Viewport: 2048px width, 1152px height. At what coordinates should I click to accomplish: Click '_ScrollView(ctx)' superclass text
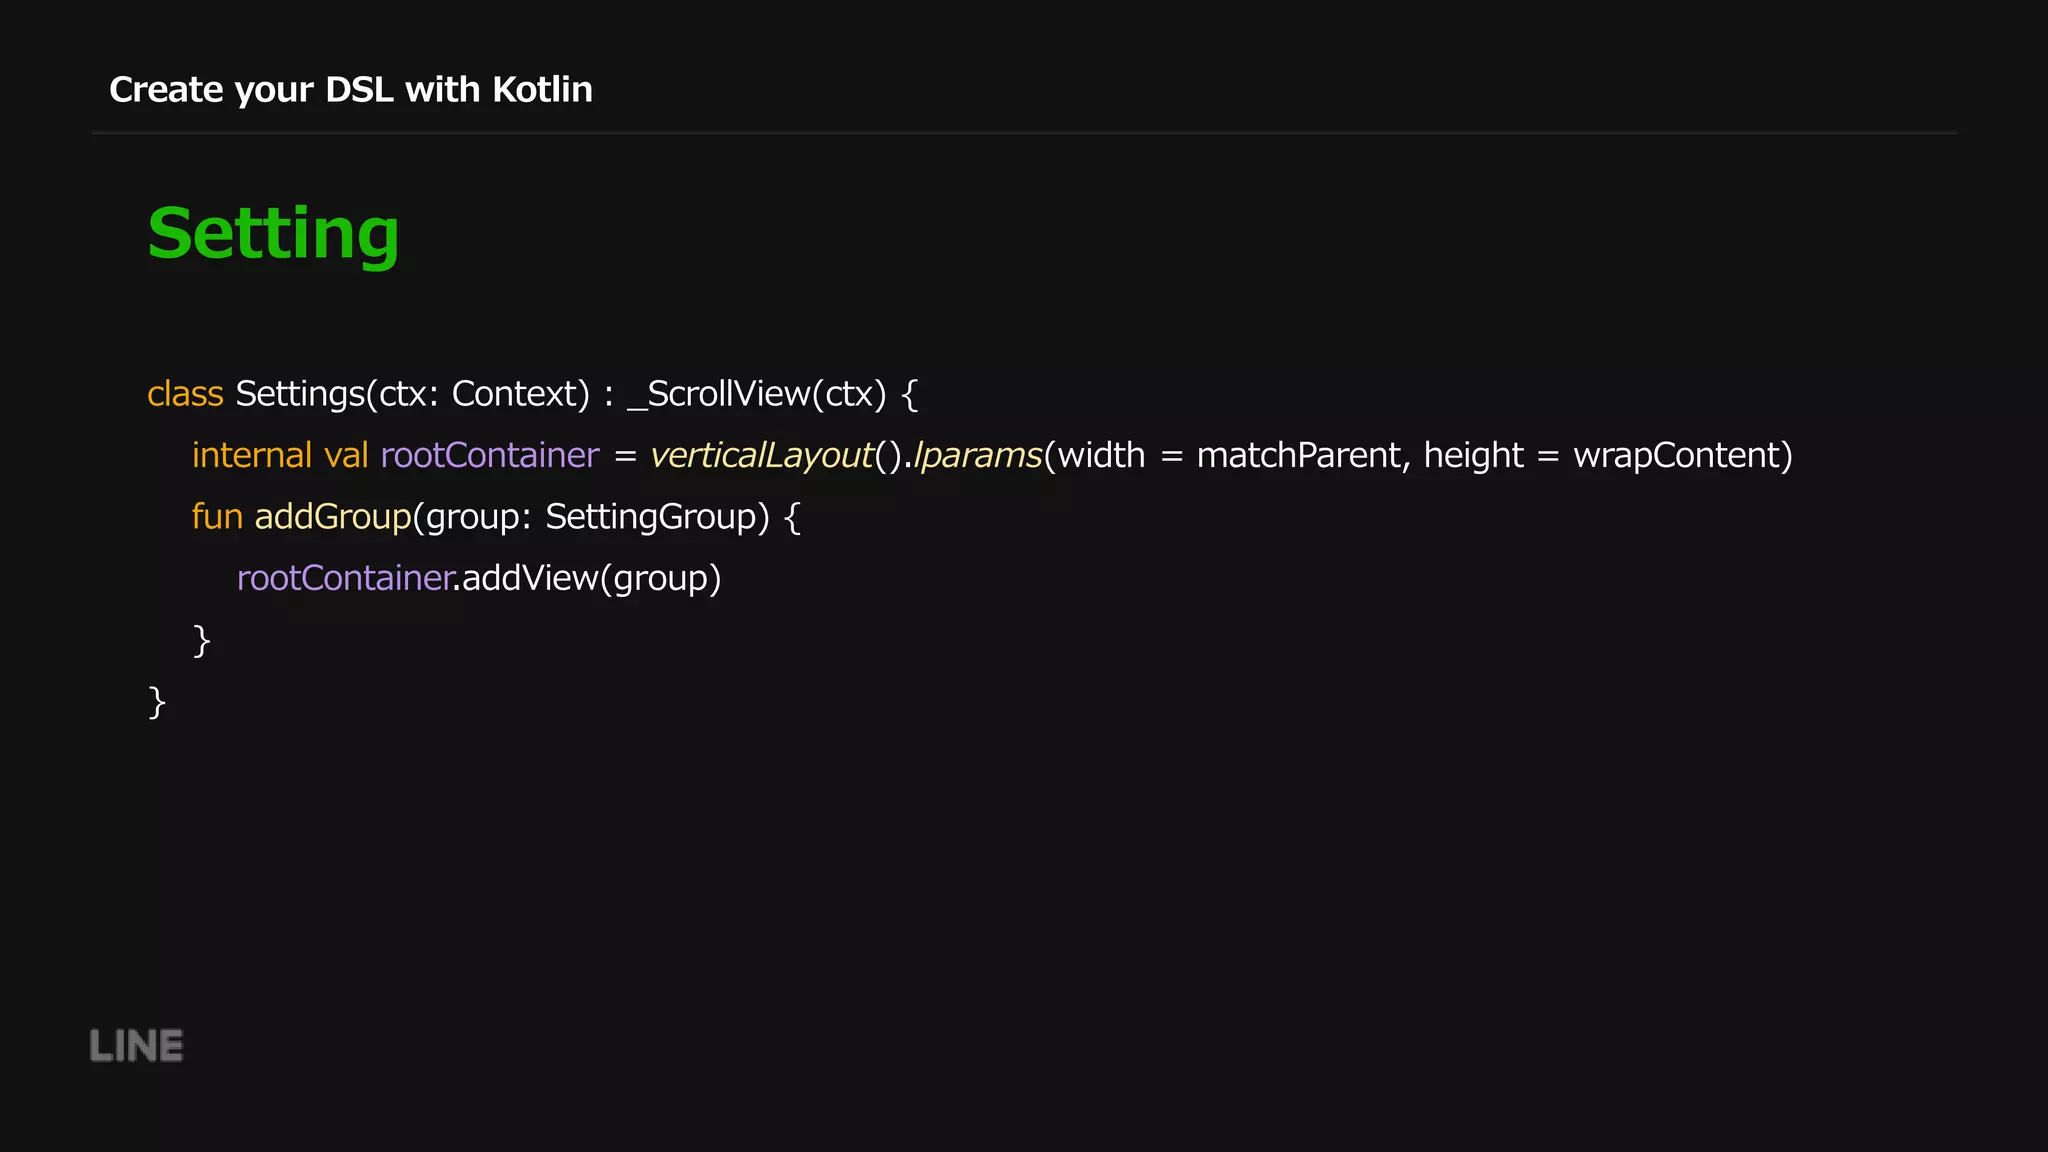pyautogui.click(x=757, y=395)
